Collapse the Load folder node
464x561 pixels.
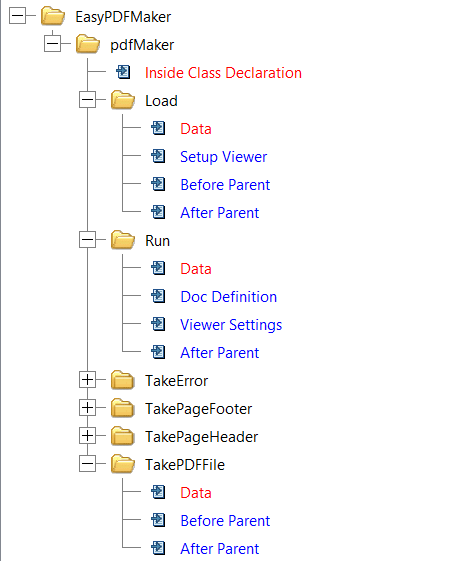point(88,100)
